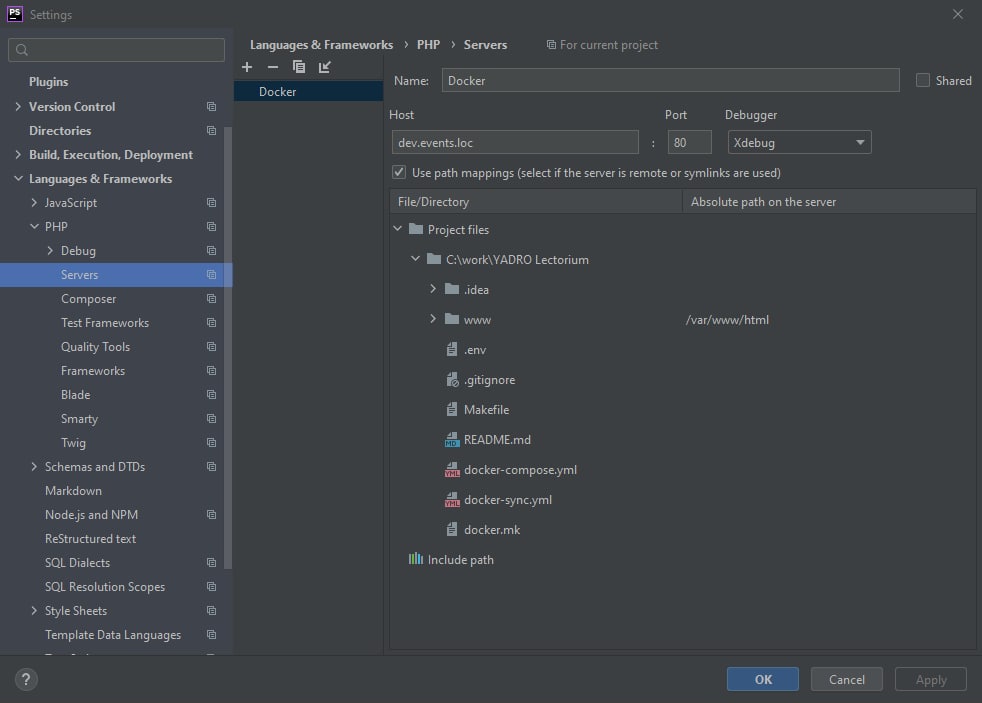The height and width of the screenshot is (703, 982).
Task: Open SQL Resolution Scopes settings
Action: (105, 587)
